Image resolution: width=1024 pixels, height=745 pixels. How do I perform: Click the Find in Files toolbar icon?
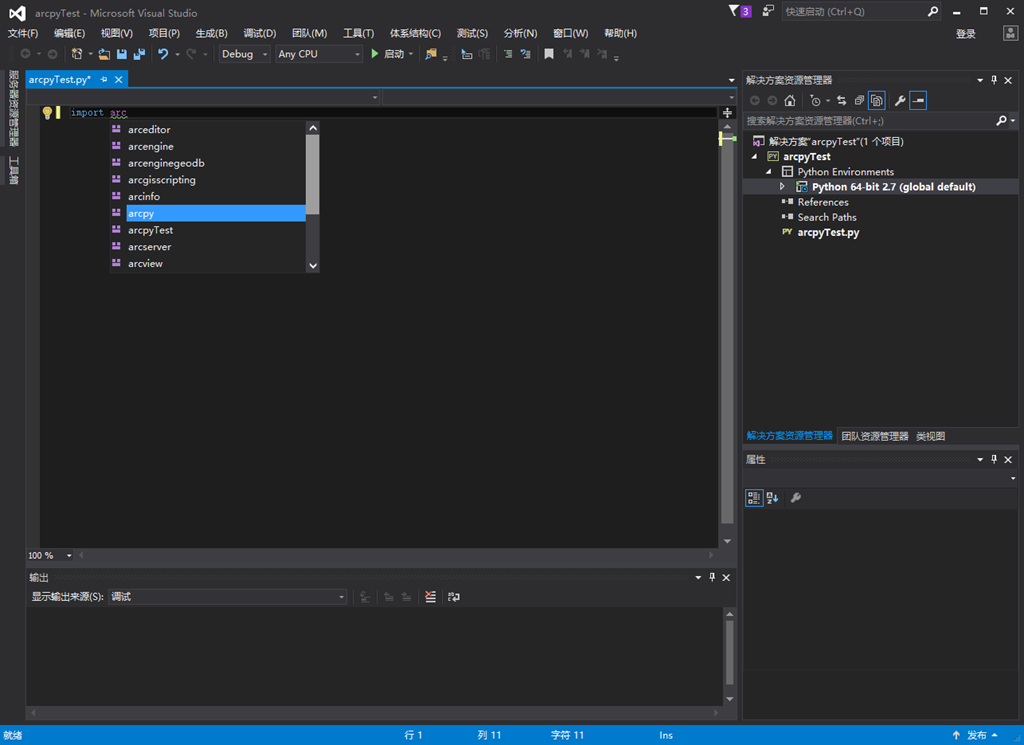pos(430,54)
